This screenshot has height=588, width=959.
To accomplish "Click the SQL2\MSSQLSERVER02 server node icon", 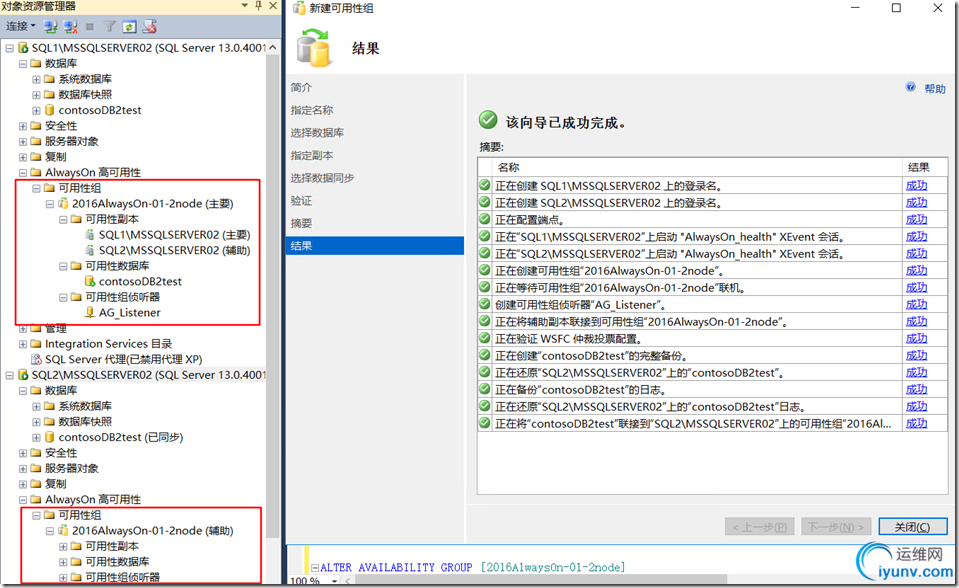I will click(23, 374).
